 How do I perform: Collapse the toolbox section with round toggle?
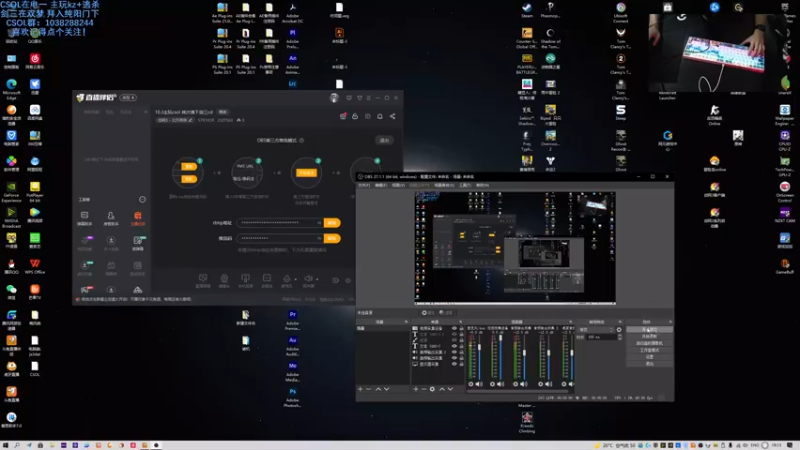[x=142, y=199]
